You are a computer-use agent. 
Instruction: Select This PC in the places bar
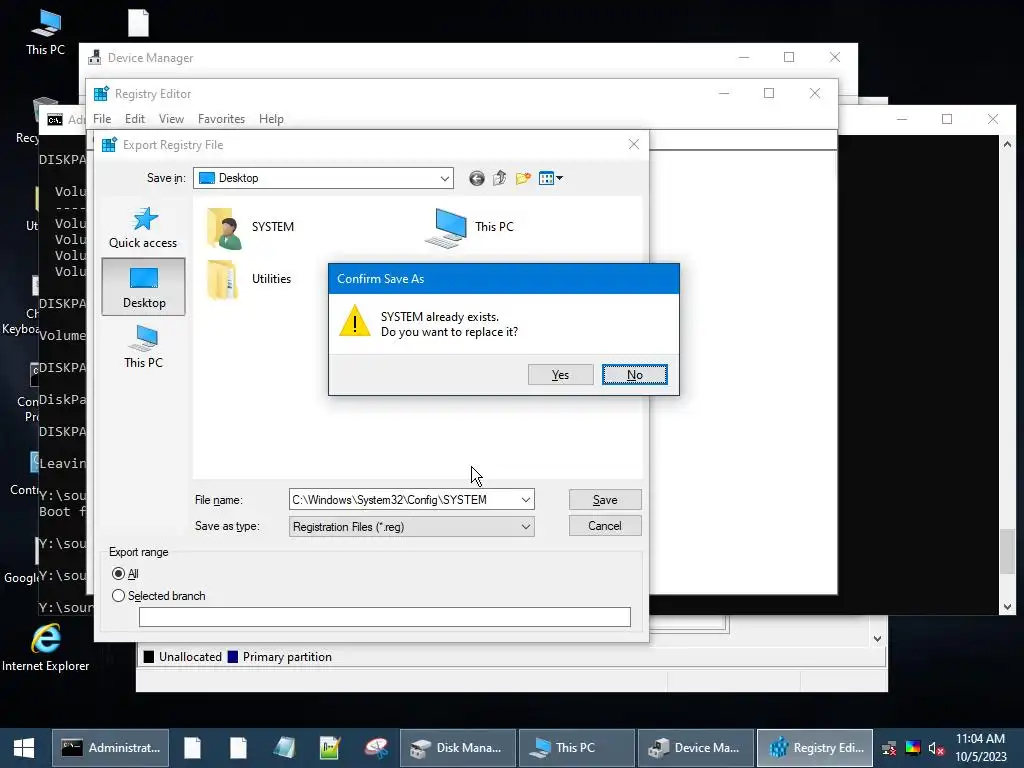click(x=144, y=347)
